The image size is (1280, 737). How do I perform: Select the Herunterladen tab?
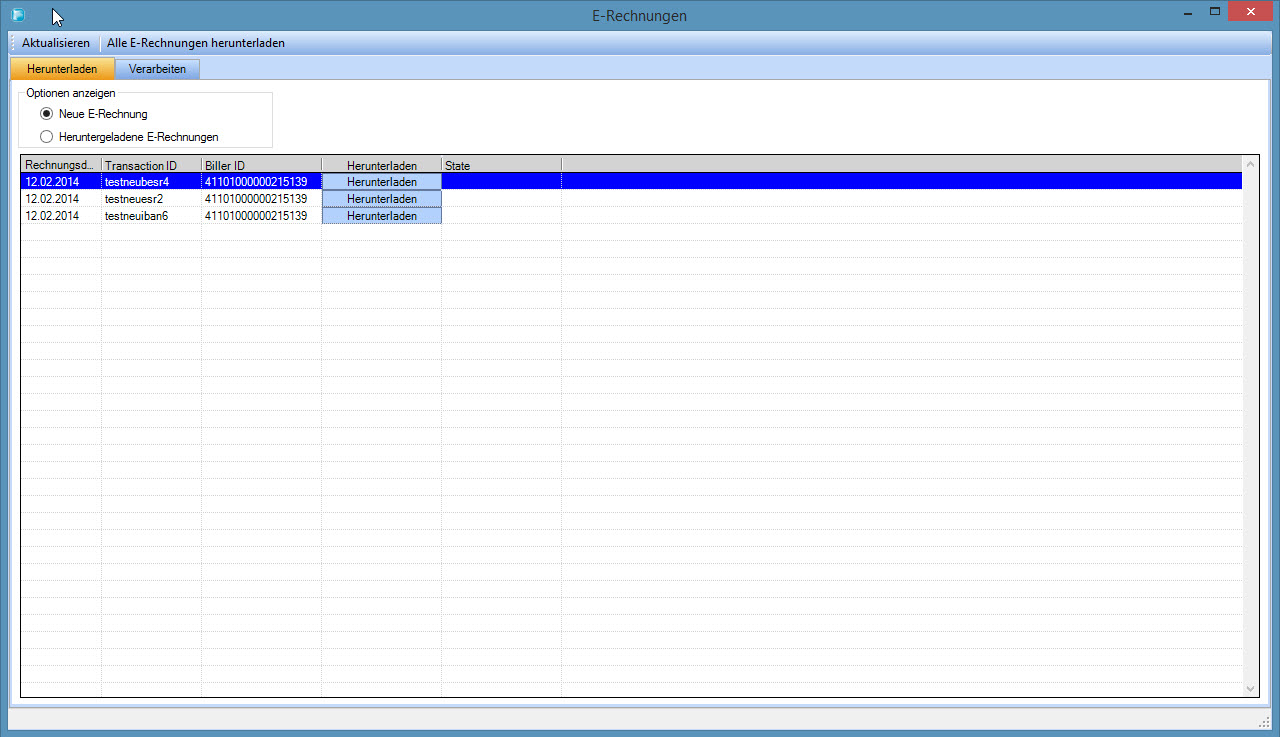coord(62,69)
